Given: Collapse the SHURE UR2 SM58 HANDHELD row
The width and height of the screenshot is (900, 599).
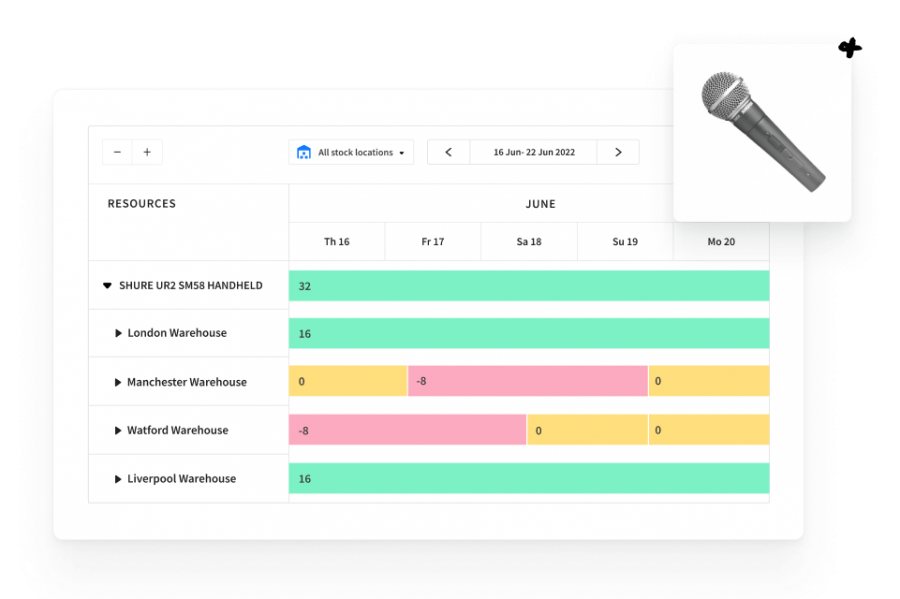Looking at the screenshot, I should 108,286.
